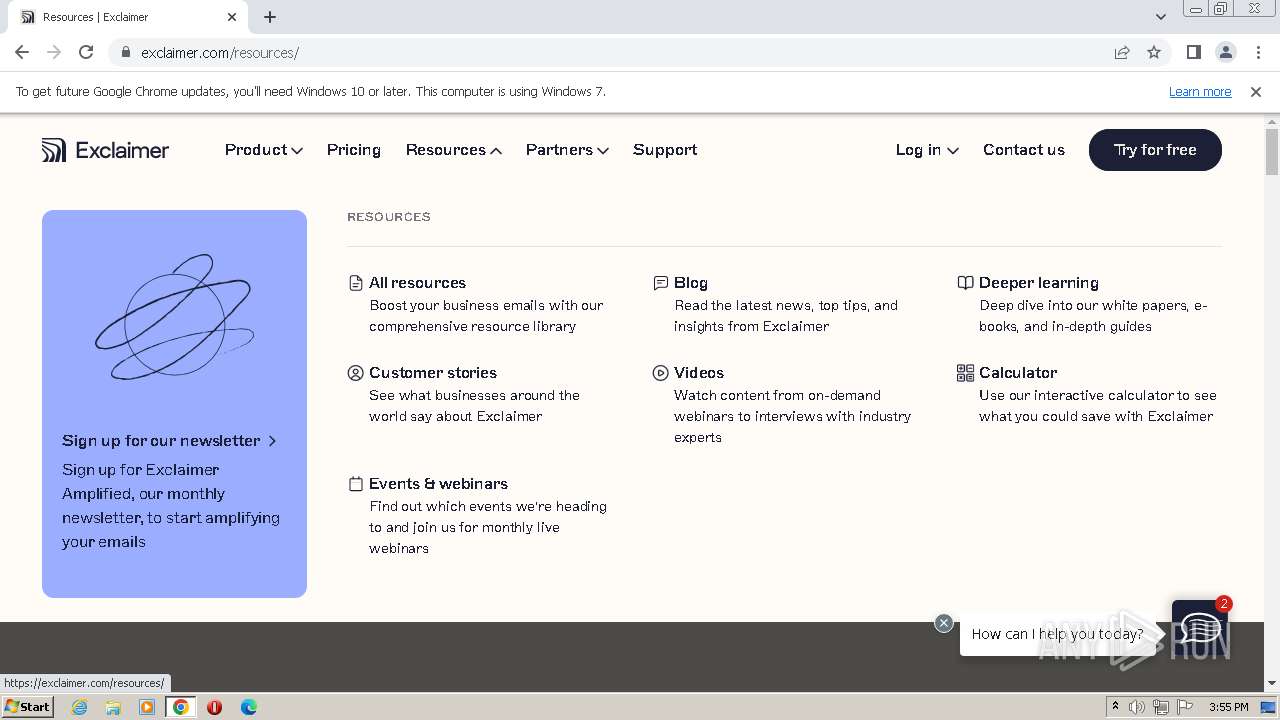Dismiss the Chrome update notification bar
This screenshot has height=720, width=1280.
1256,92
